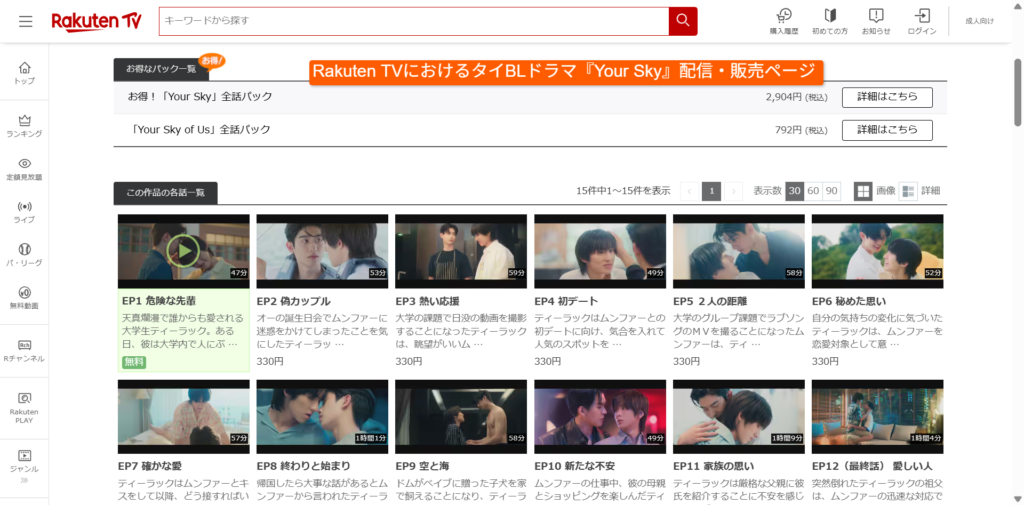Image resolution: width=1024 pixels, height=505 pixels.
Task: Click EP10 新たな不安 title link
Action: (x=575, y=466)
